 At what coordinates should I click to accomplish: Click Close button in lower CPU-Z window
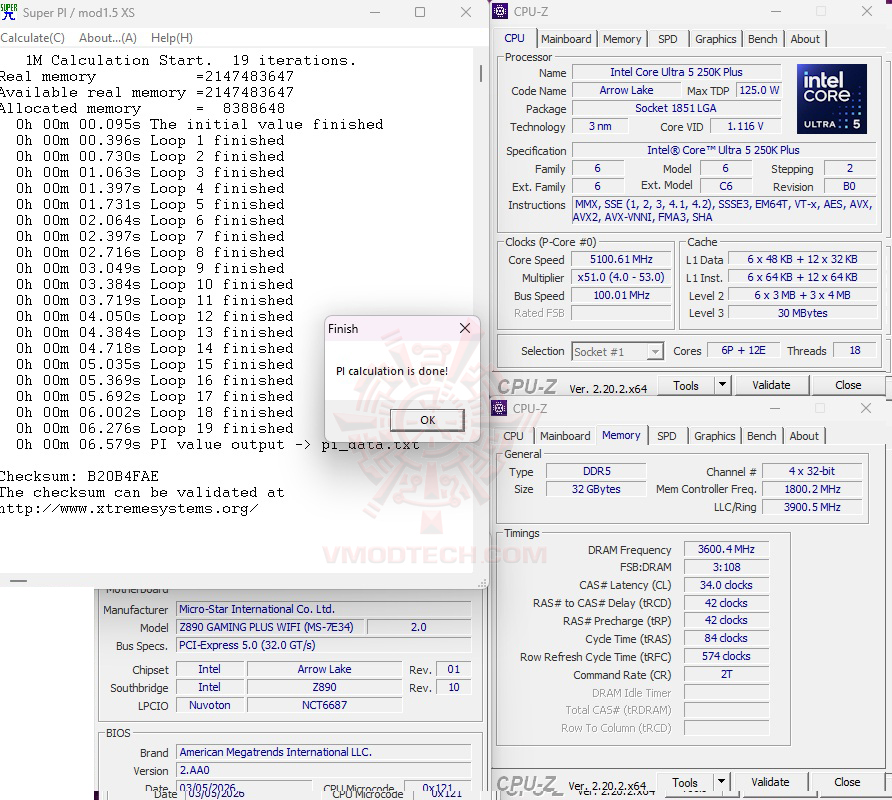846,783
